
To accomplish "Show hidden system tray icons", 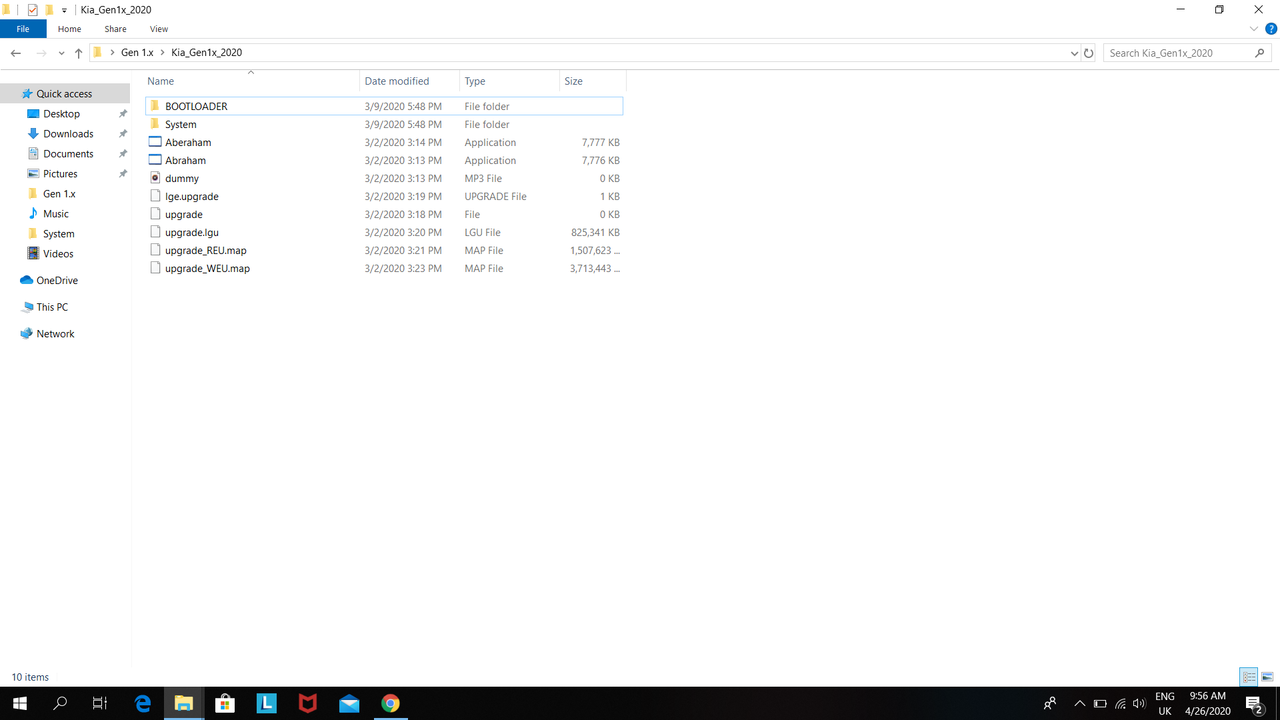I will 1079,703.
